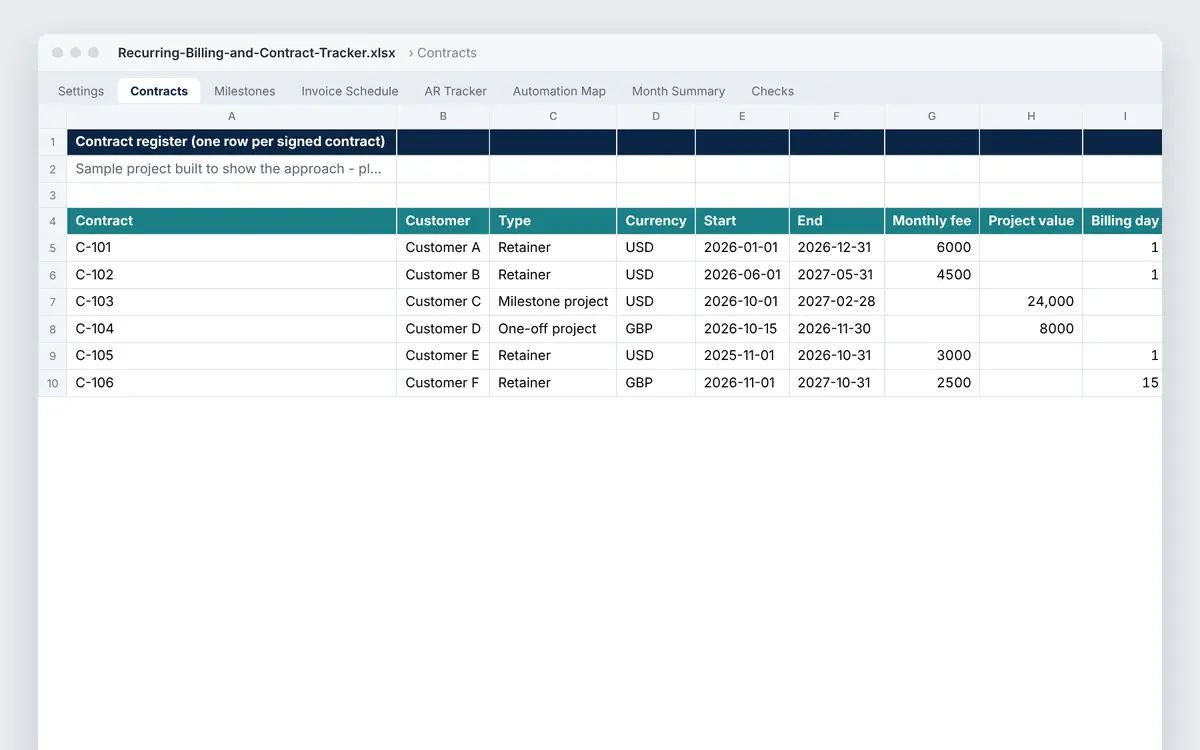Open the Checks tab
The height and width of the screenshot is (750, 1200).
(773, 91)
